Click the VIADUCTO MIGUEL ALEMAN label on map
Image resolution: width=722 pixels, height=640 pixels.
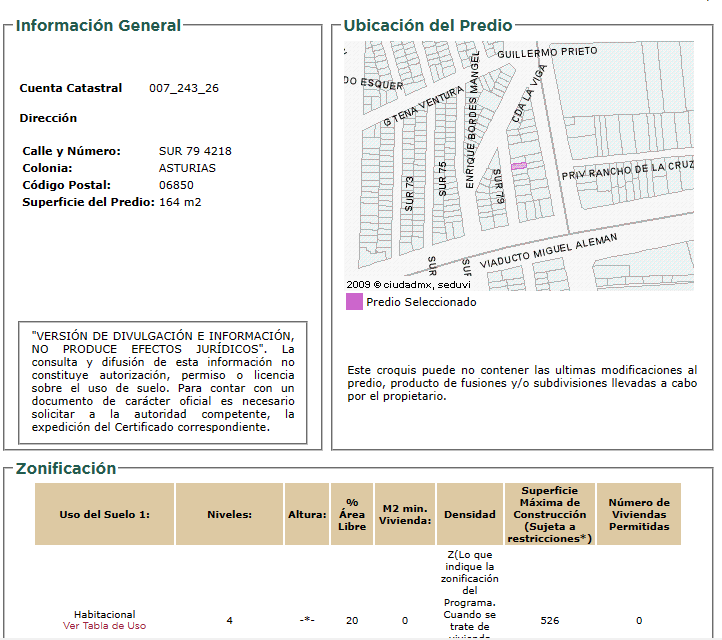point(548,250)
